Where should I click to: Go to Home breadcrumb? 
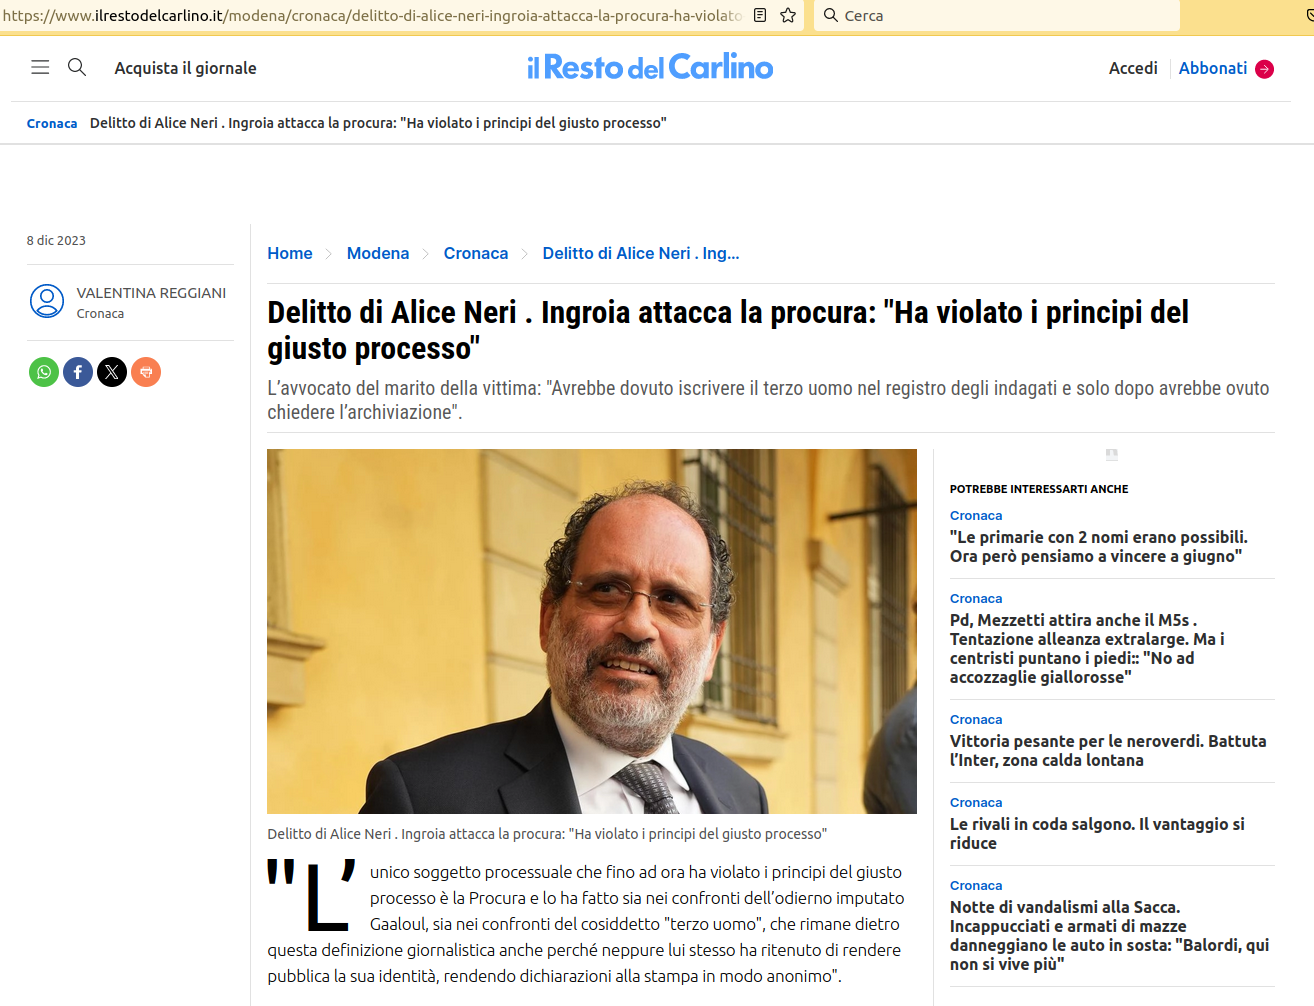(290, 253)
